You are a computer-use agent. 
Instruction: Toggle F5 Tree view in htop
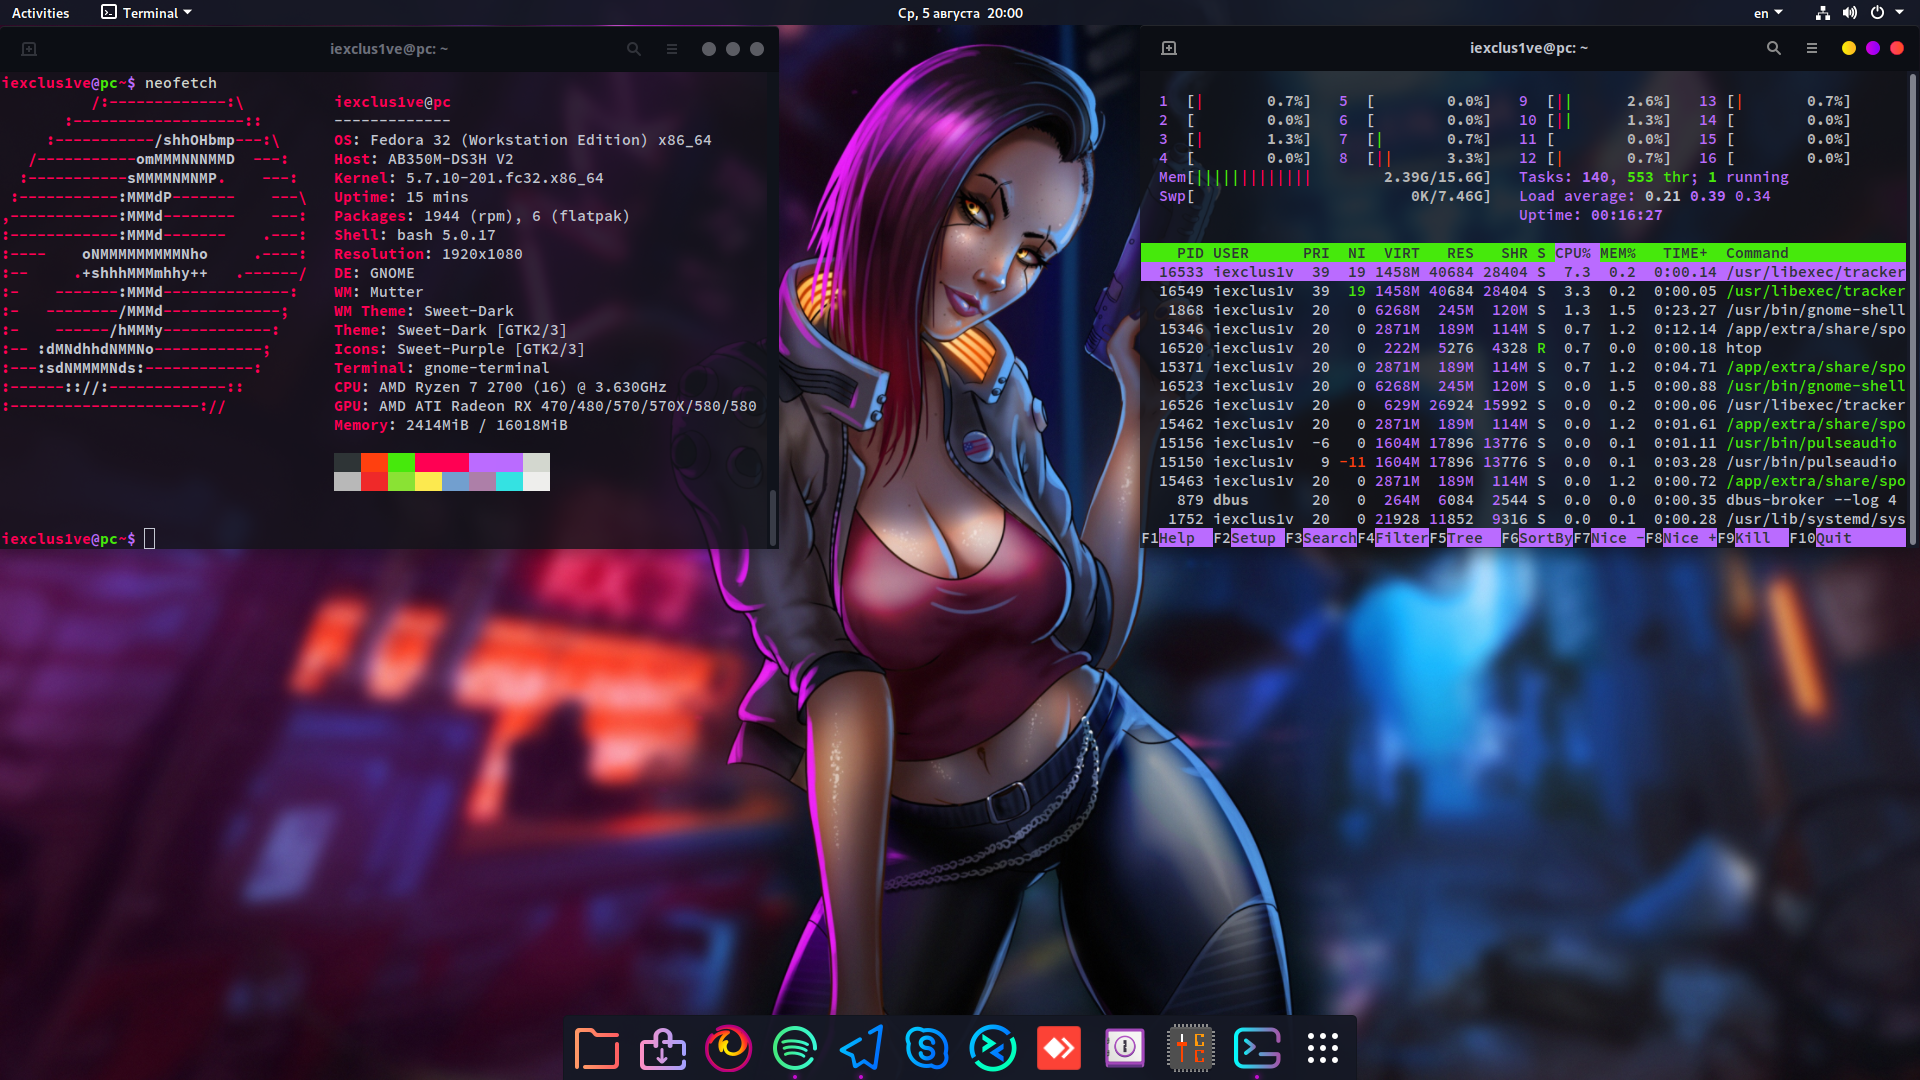(x=1465, y=538)
